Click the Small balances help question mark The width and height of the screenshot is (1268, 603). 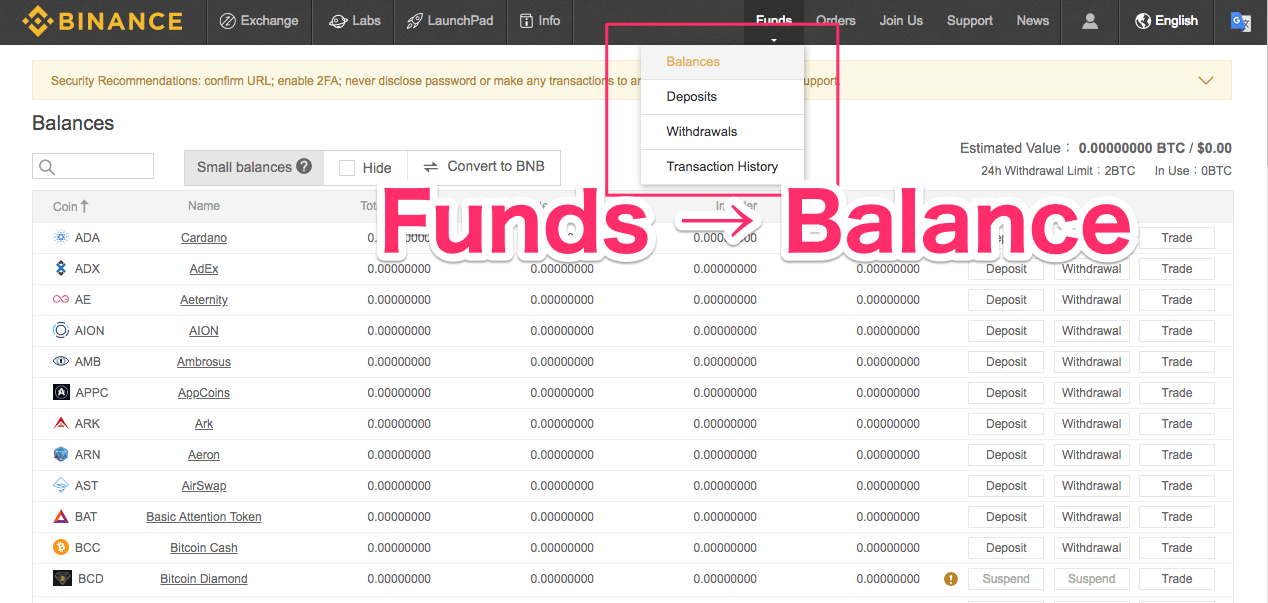304,167
